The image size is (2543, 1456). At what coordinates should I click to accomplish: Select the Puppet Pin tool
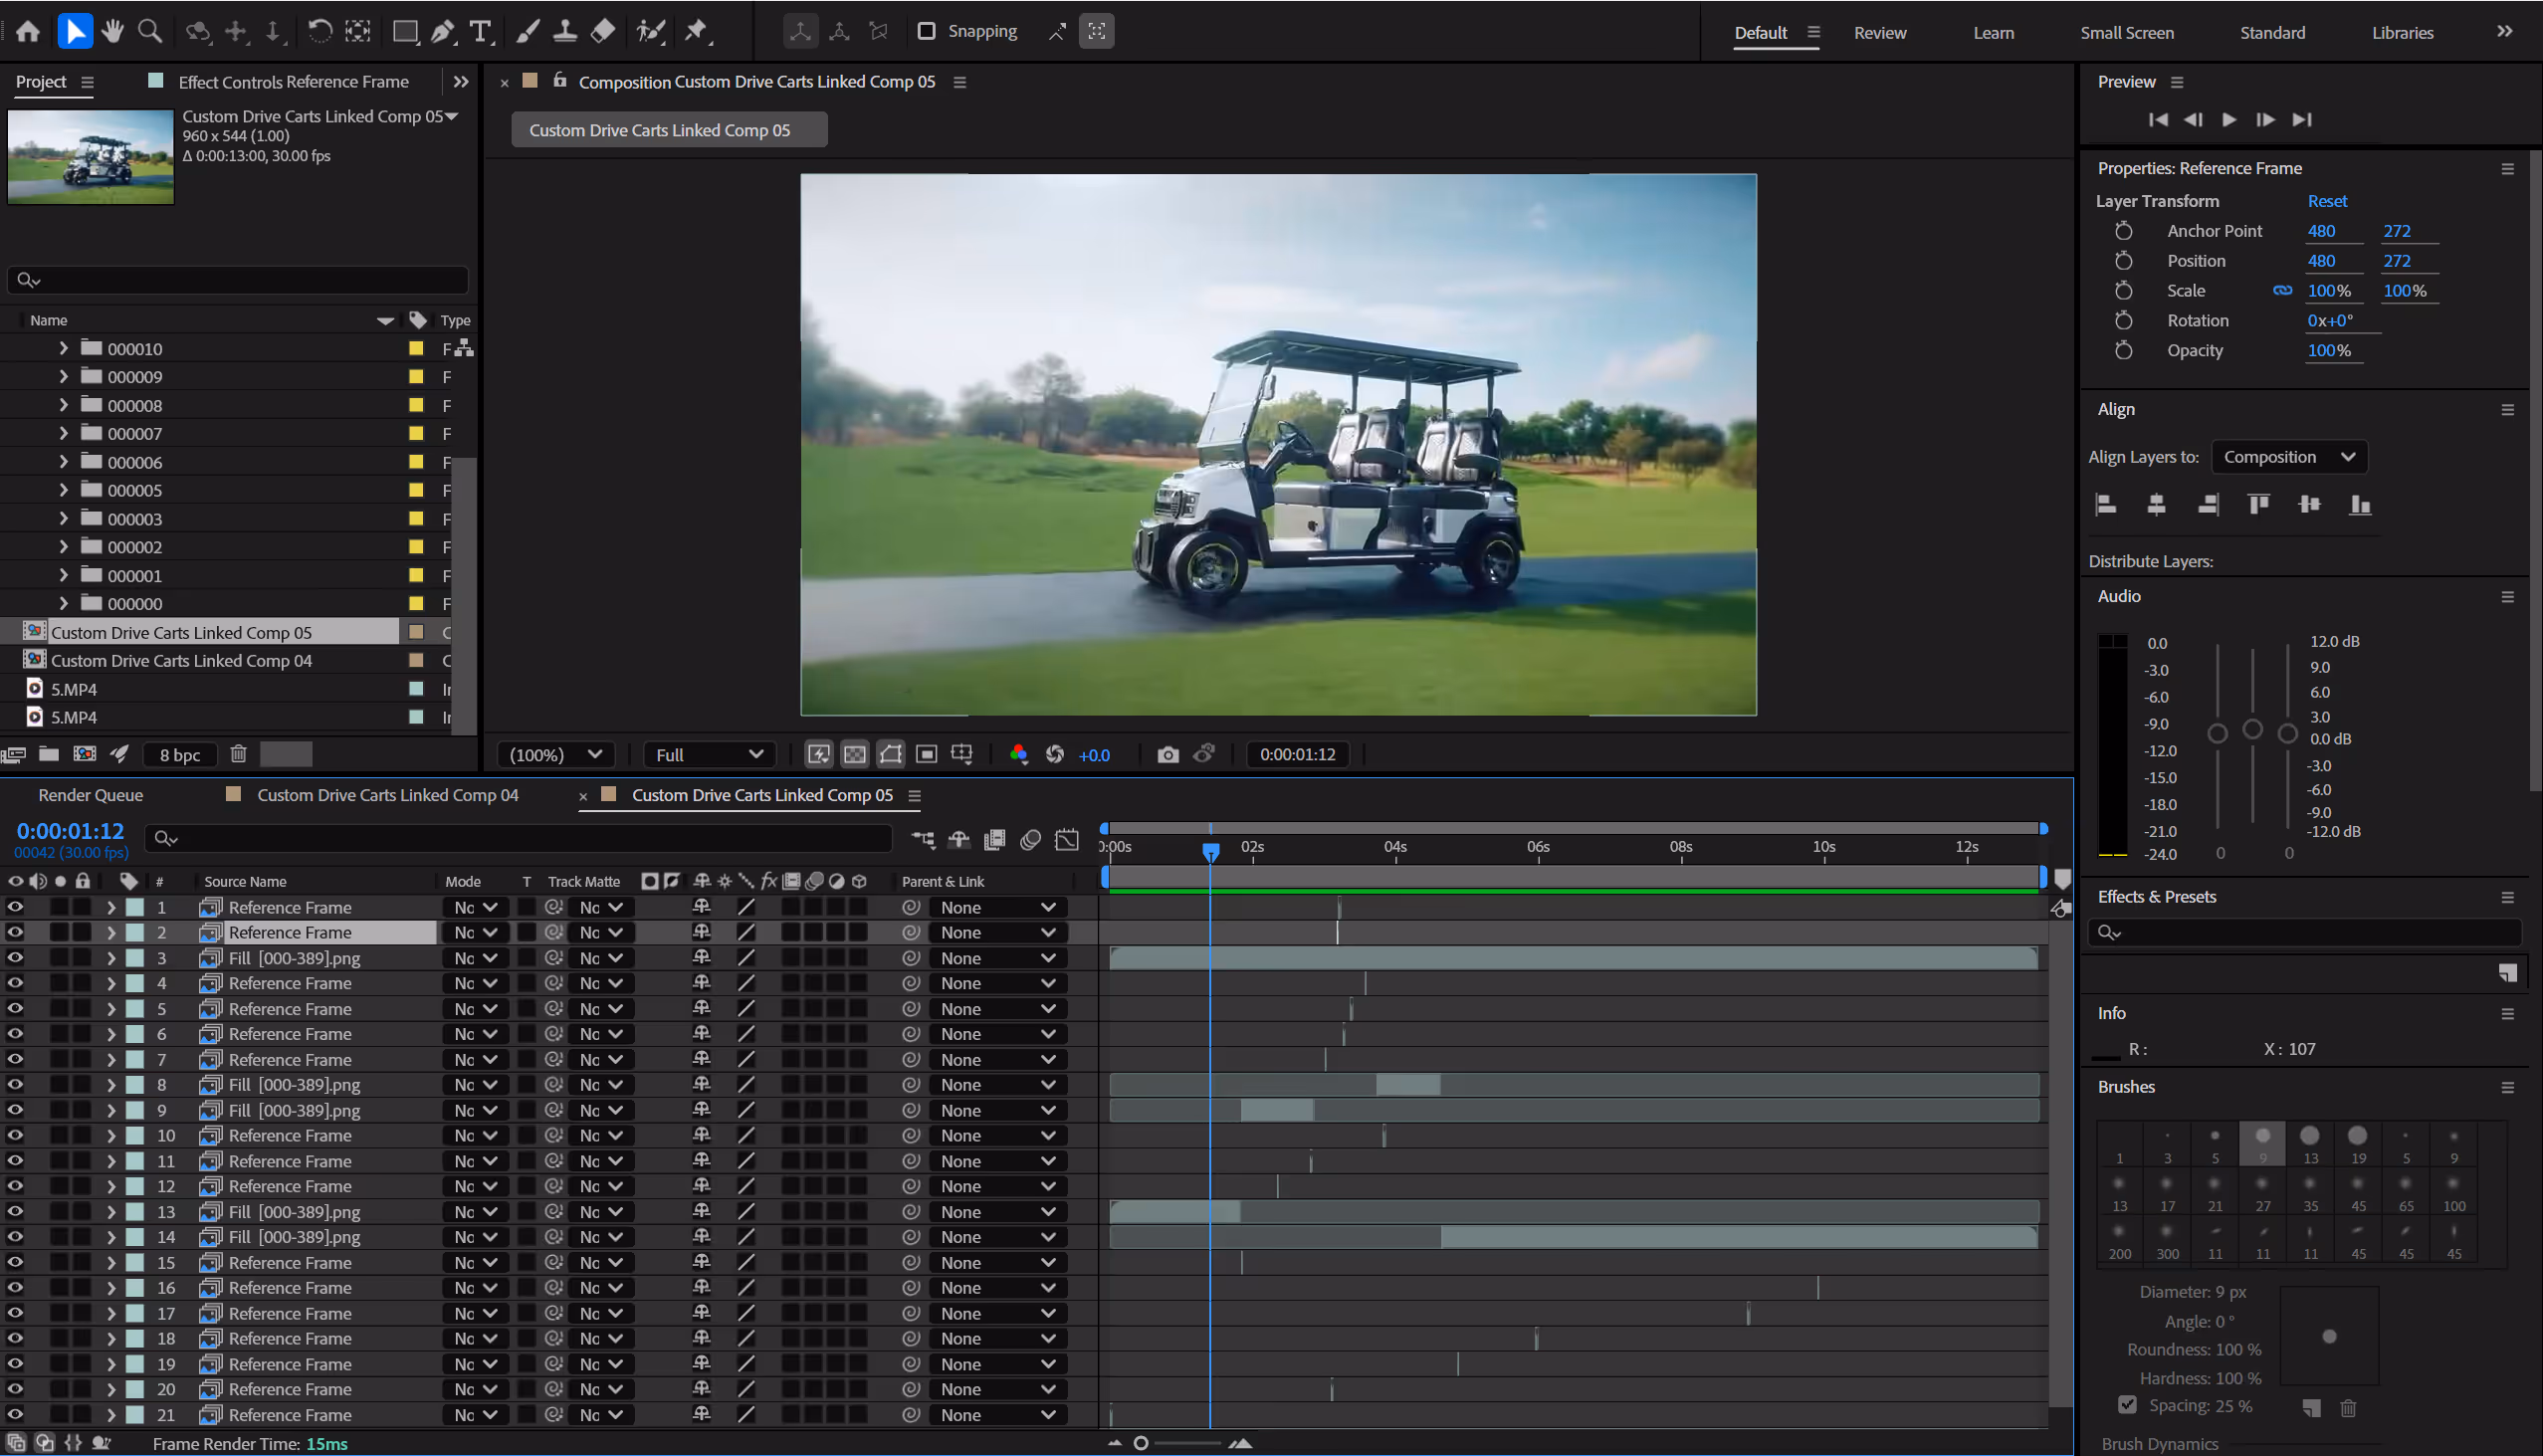click(696, 31)
